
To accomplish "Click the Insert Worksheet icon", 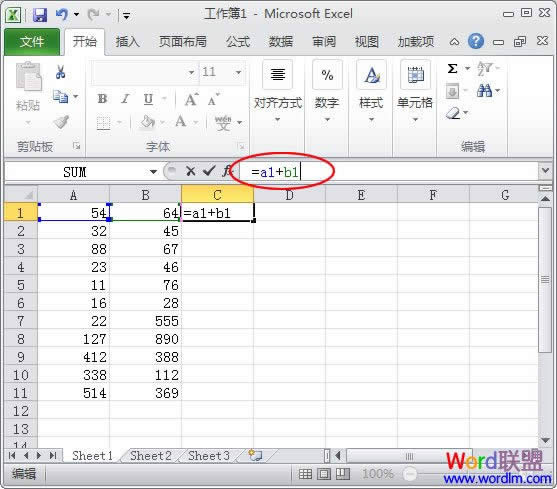I will (255, 455).
